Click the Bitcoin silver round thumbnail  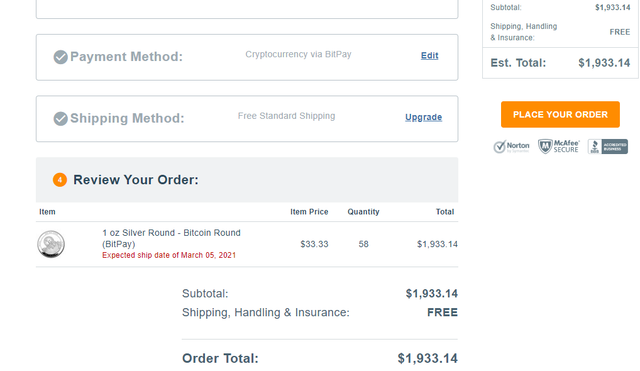[x=51, y=244]
